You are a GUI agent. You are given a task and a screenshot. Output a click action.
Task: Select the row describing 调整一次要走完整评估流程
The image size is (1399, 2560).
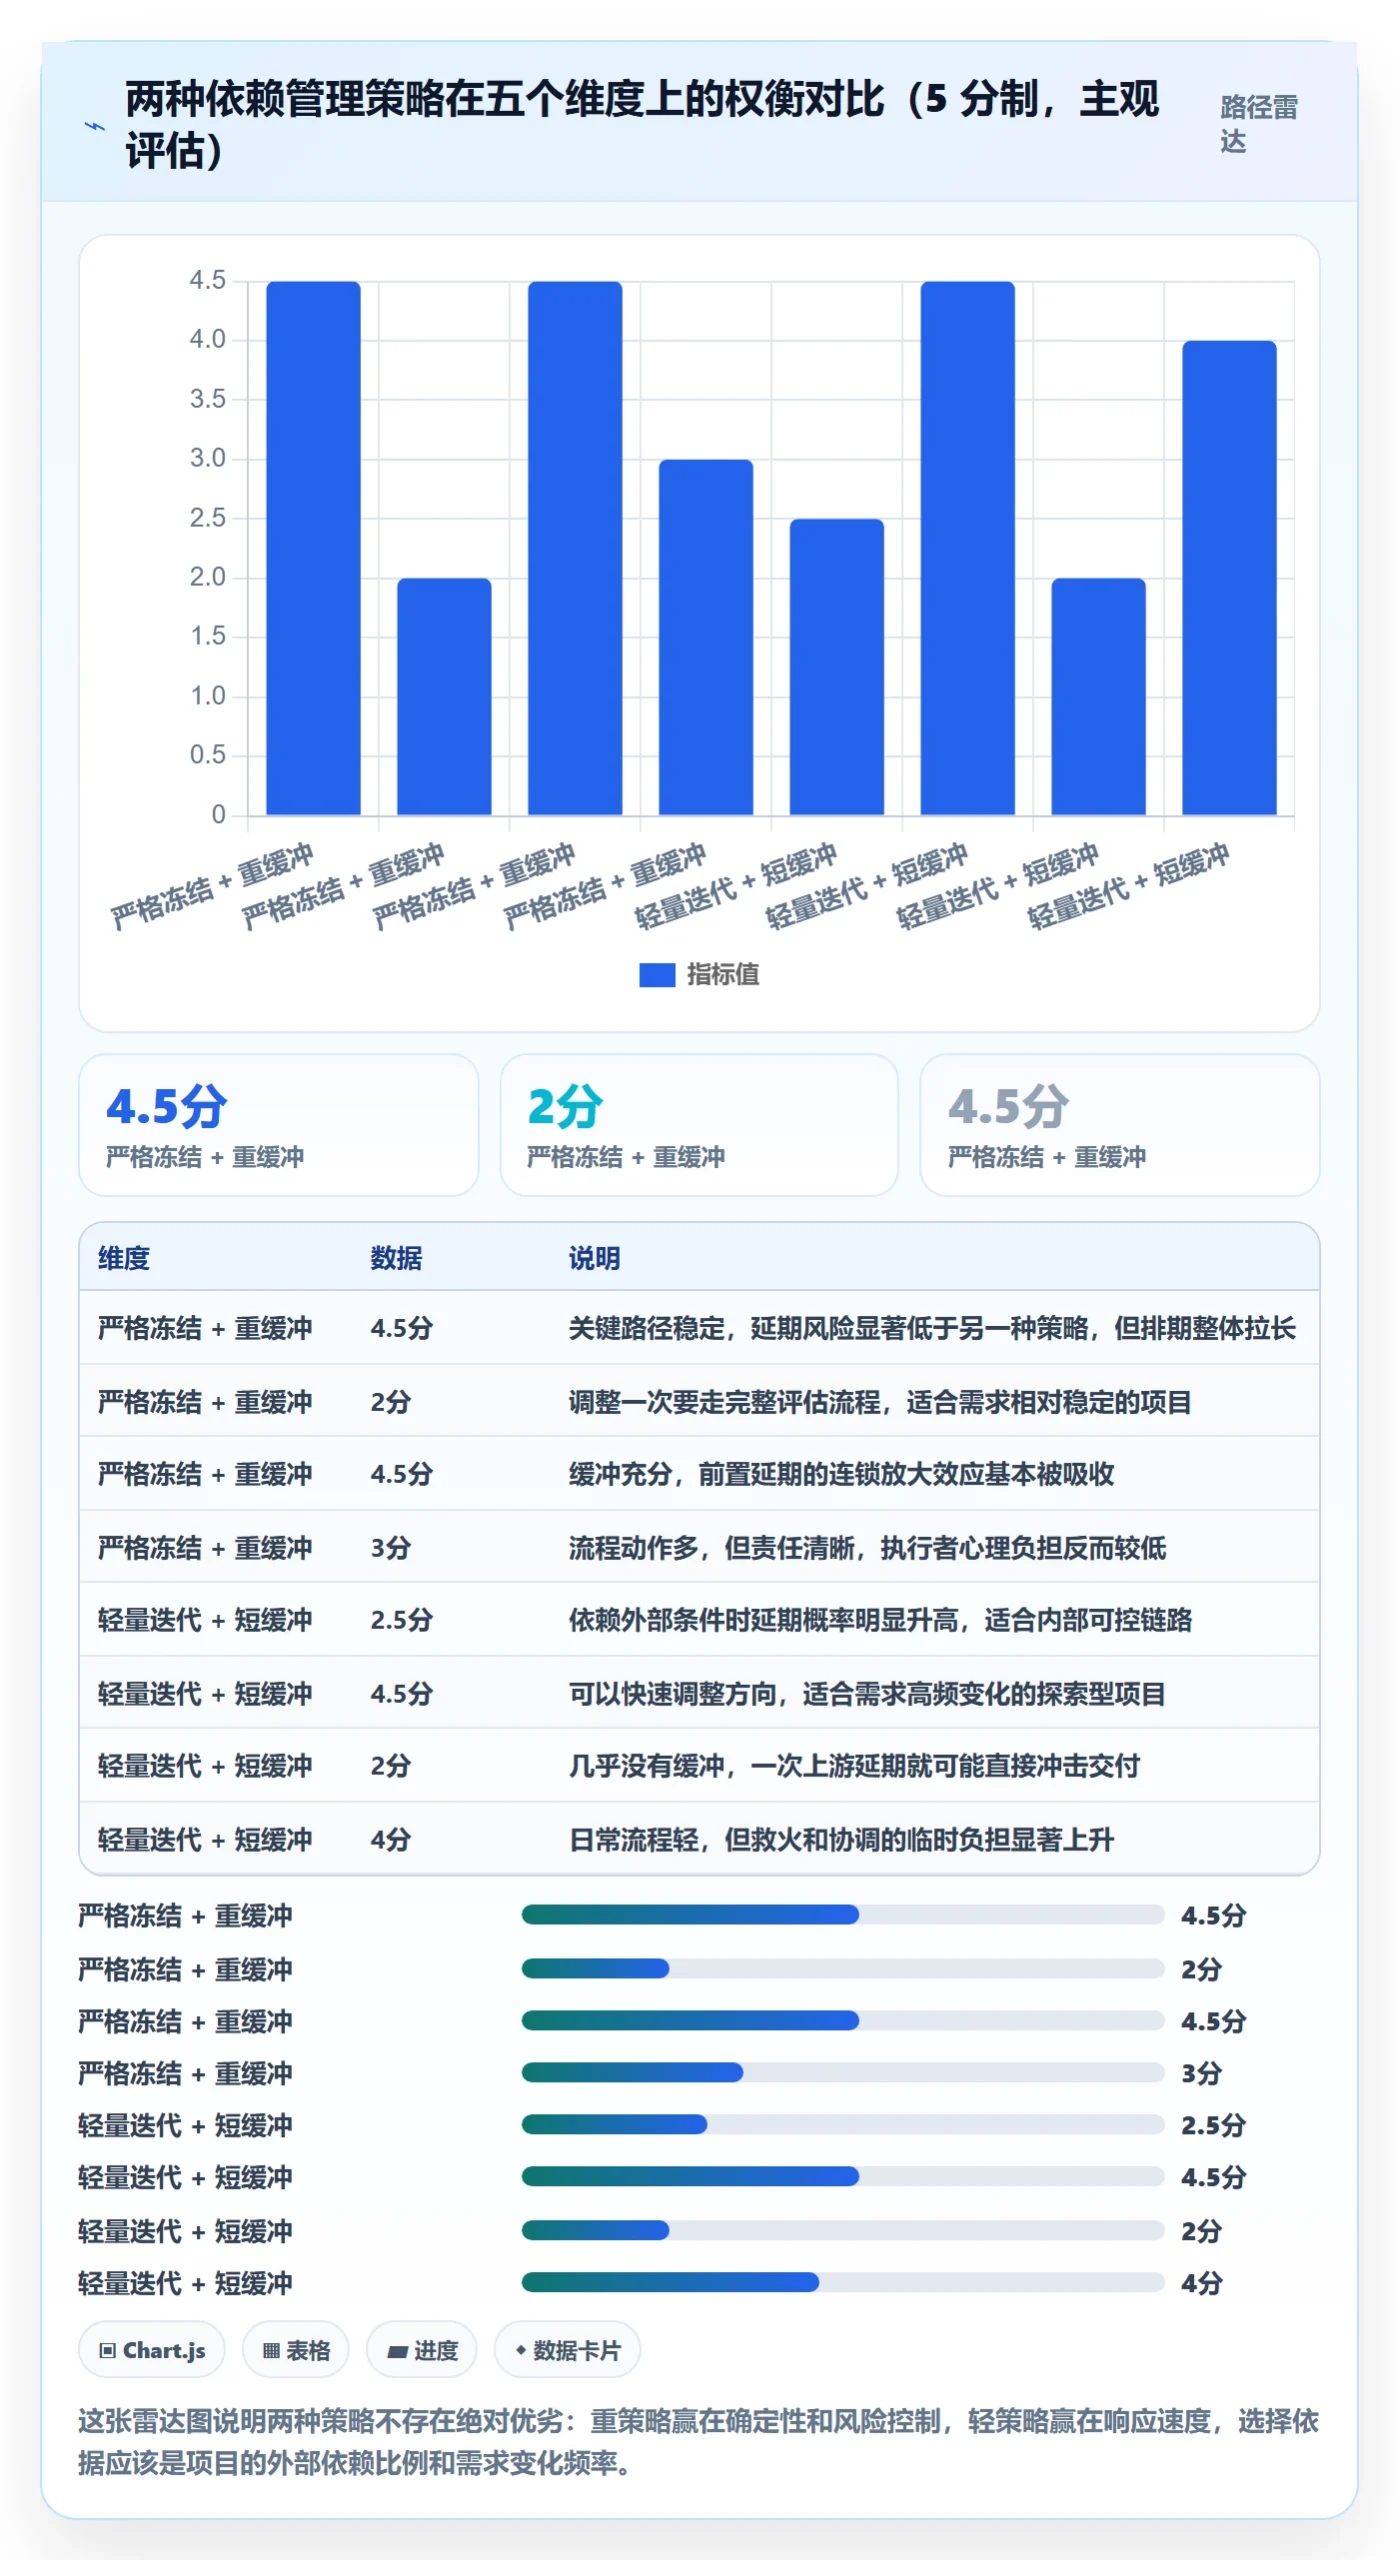699,1401
